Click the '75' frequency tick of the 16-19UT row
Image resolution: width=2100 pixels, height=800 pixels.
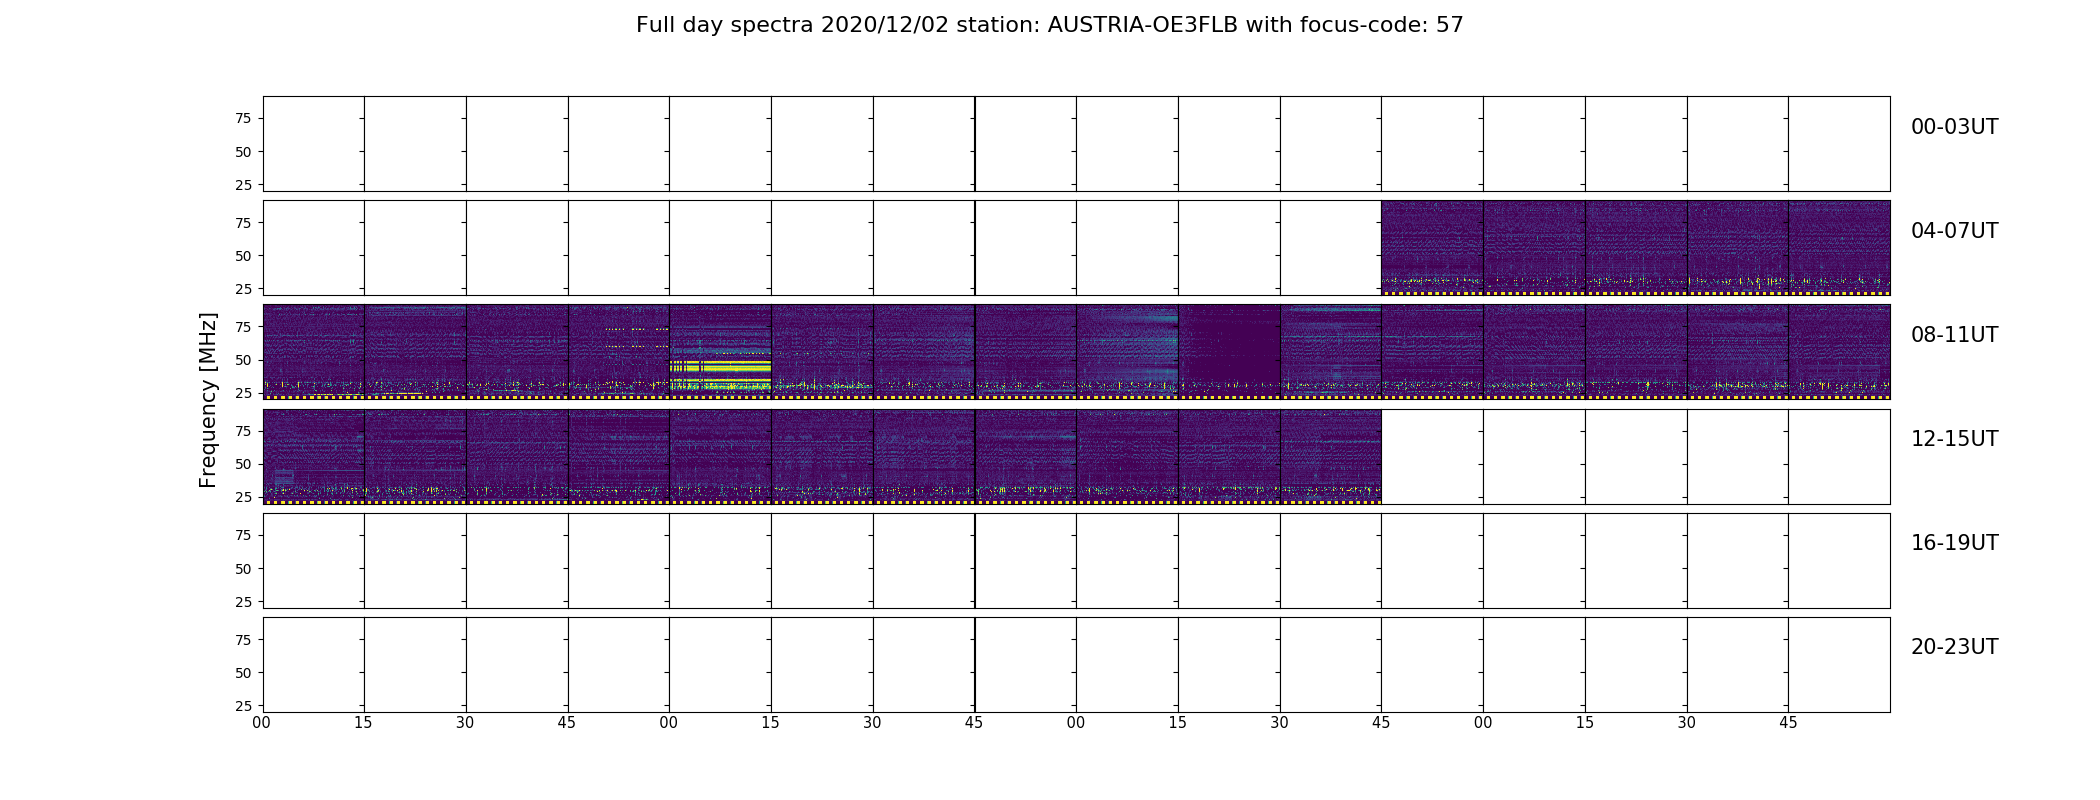point(243,535)
